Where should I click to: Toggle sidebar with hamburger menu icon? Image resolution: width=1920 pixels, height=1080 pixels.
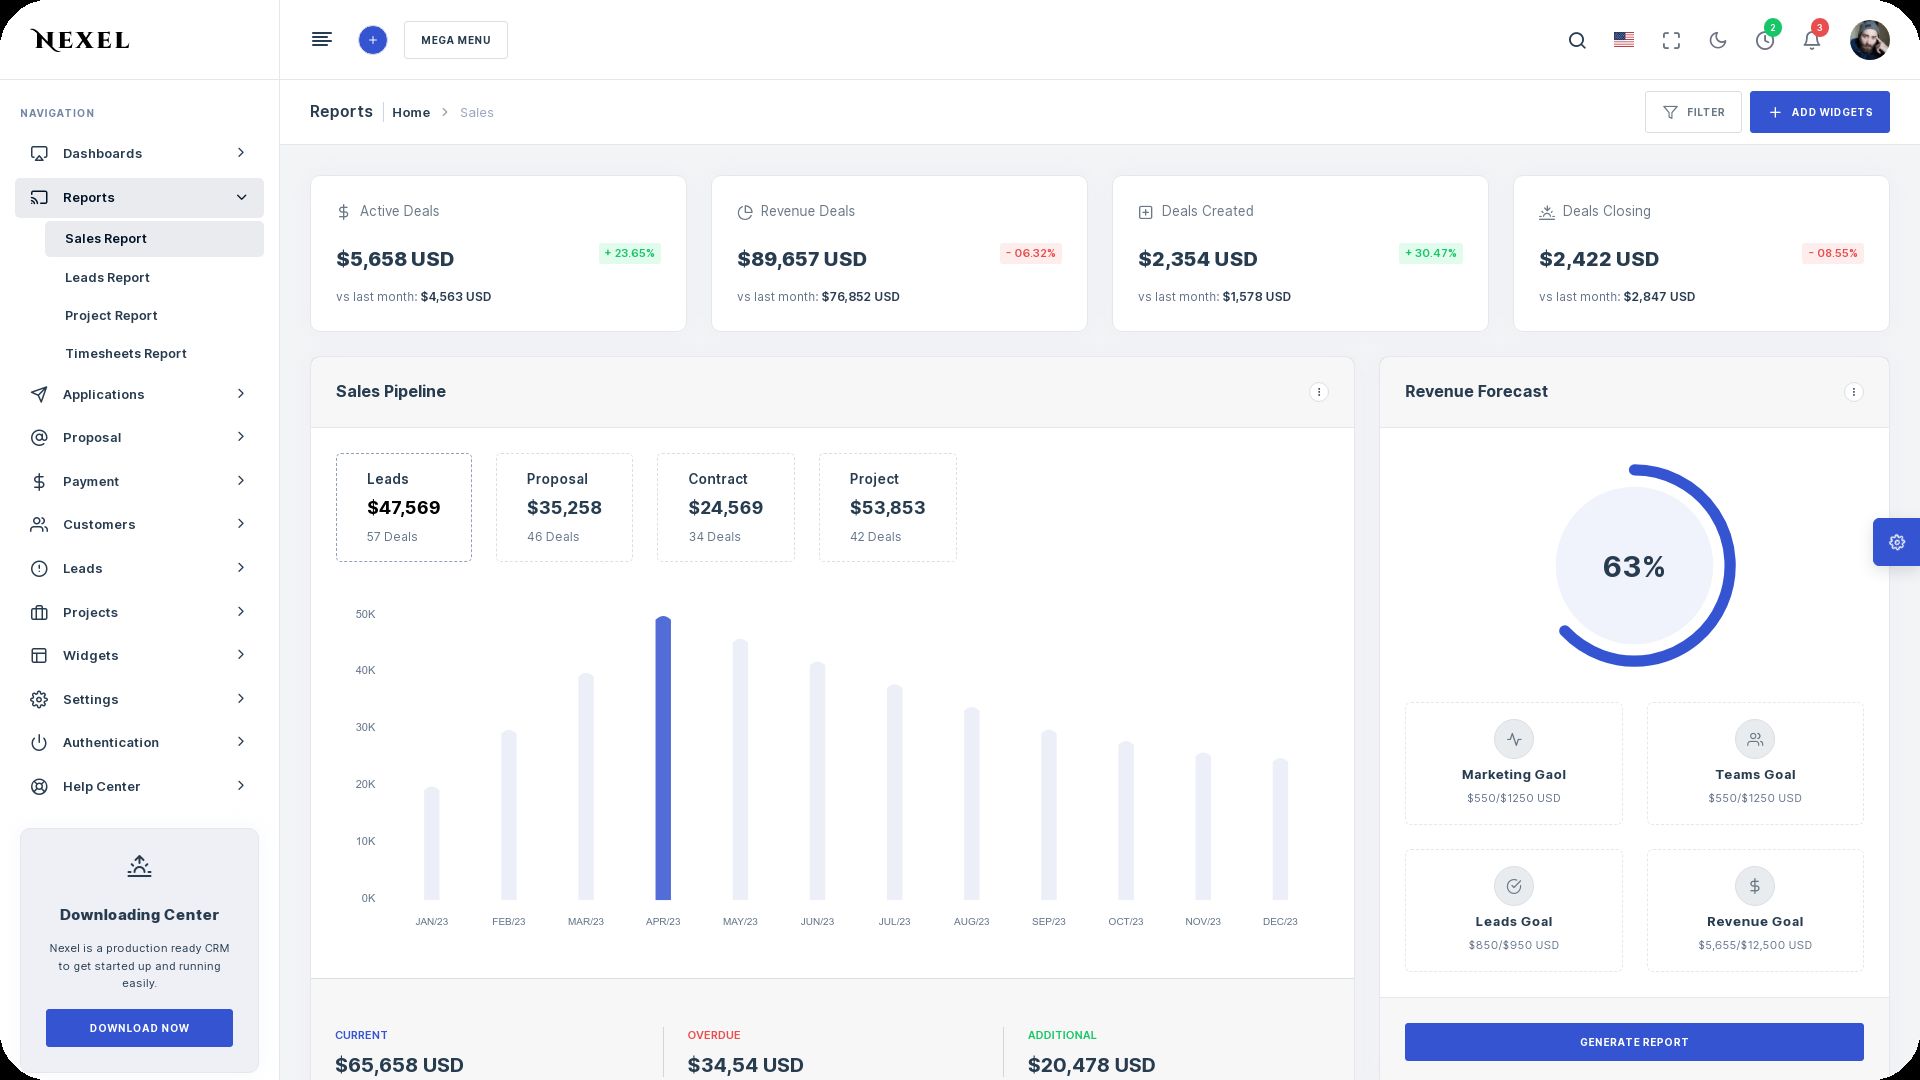pyautogui.click(x=321, y=40)
